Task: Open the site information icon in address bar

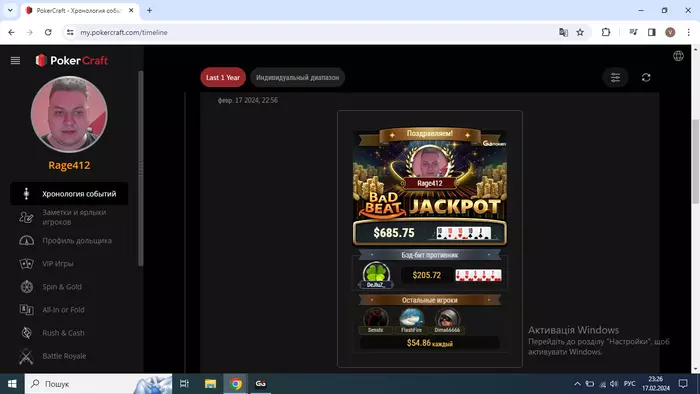Action: click(70, 32)
